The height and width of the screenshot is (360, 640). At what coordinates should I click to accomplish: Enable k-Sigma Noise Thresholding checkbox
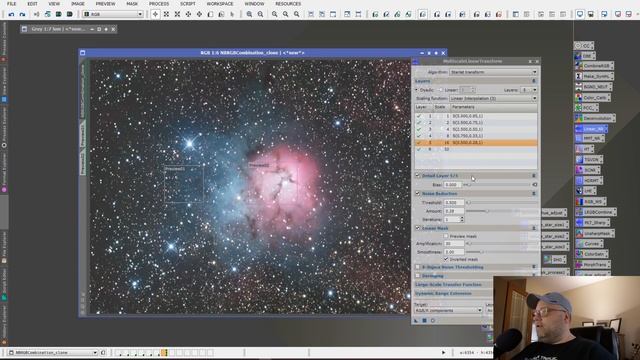pos(418,267)
